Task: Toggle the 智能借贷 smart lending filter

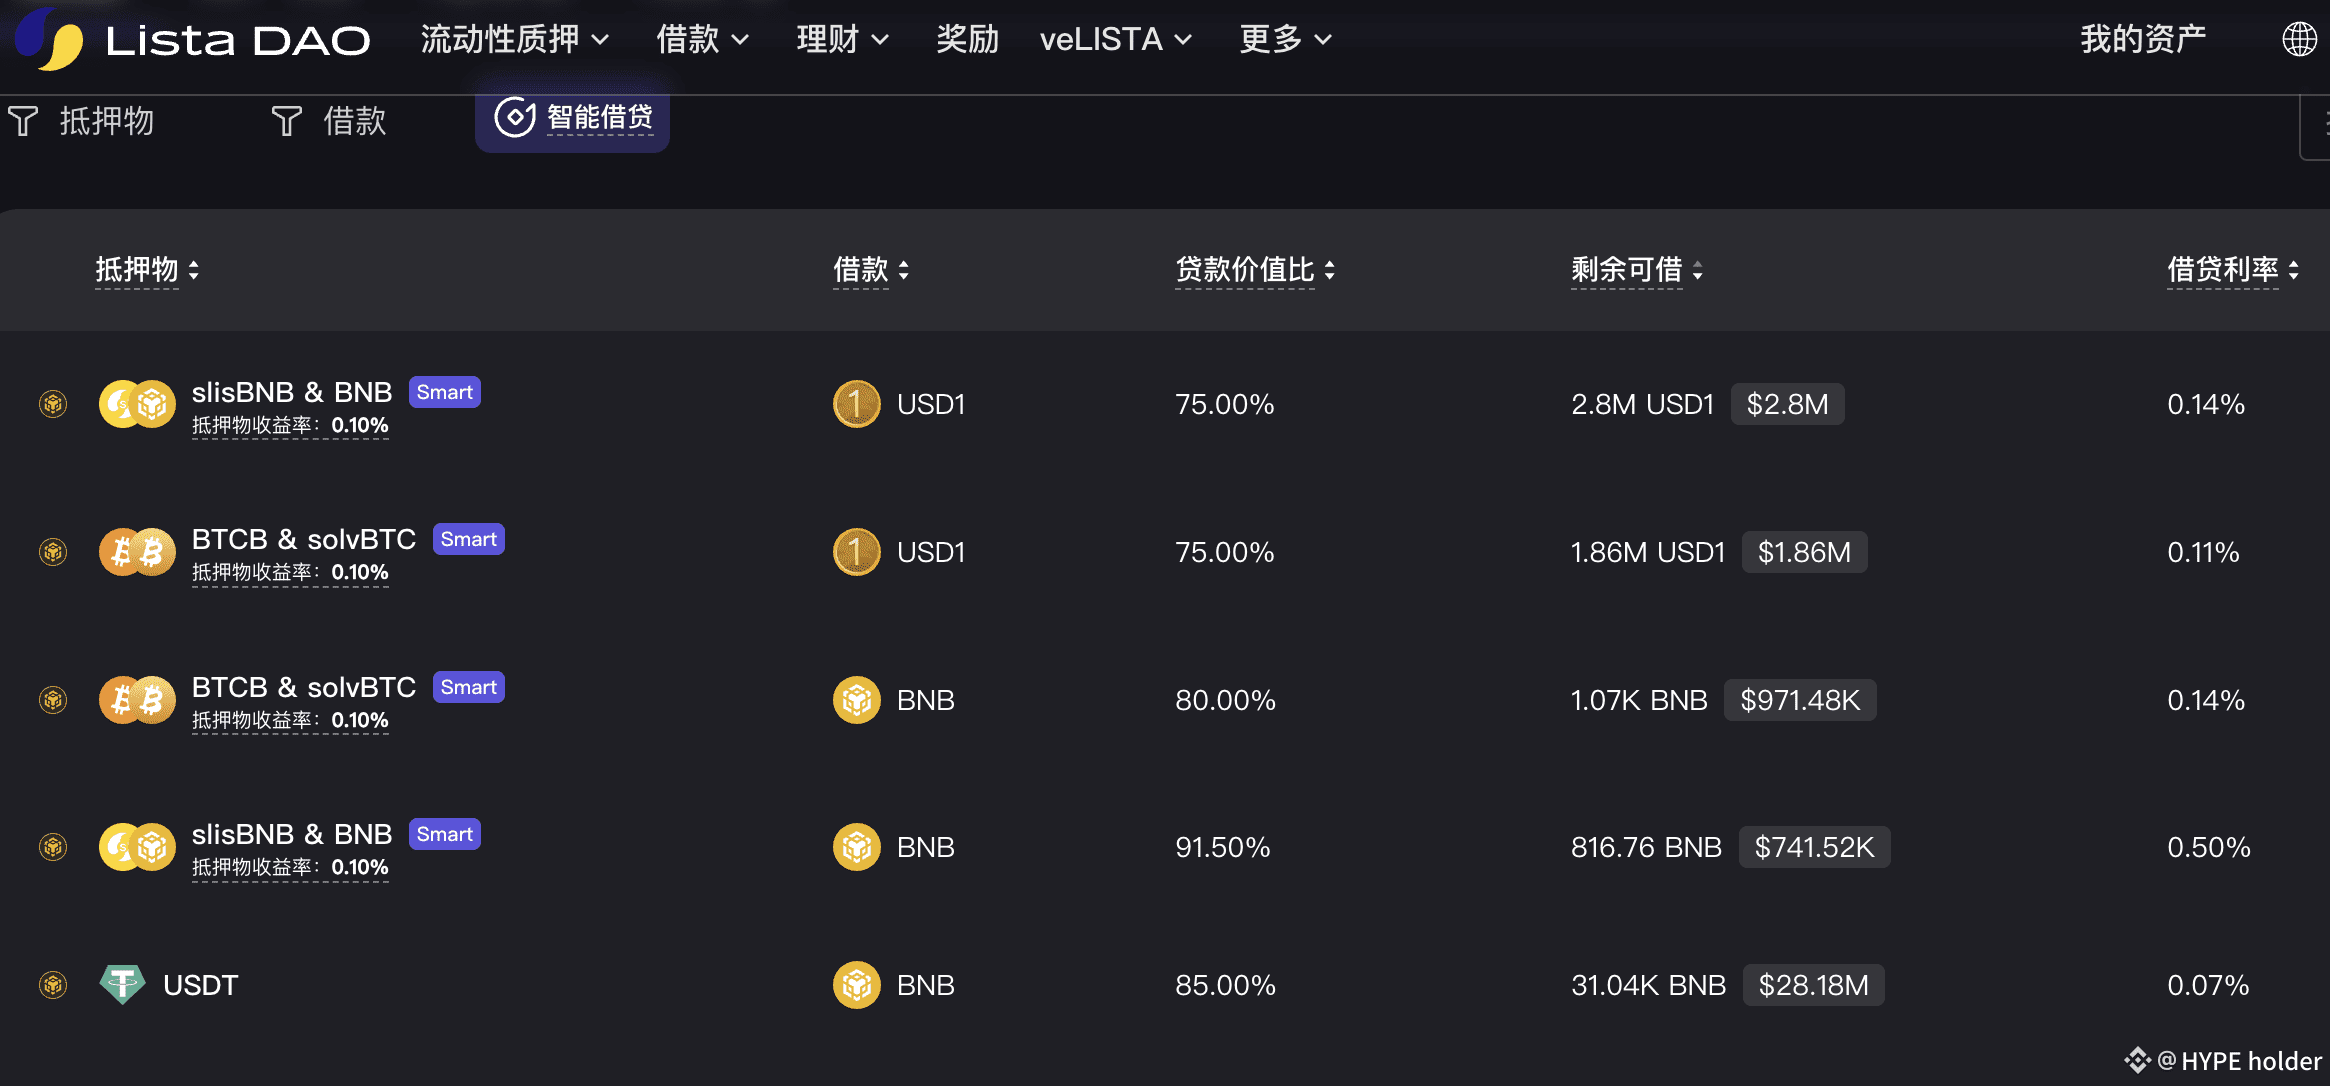Action: [x=572, y=118]
